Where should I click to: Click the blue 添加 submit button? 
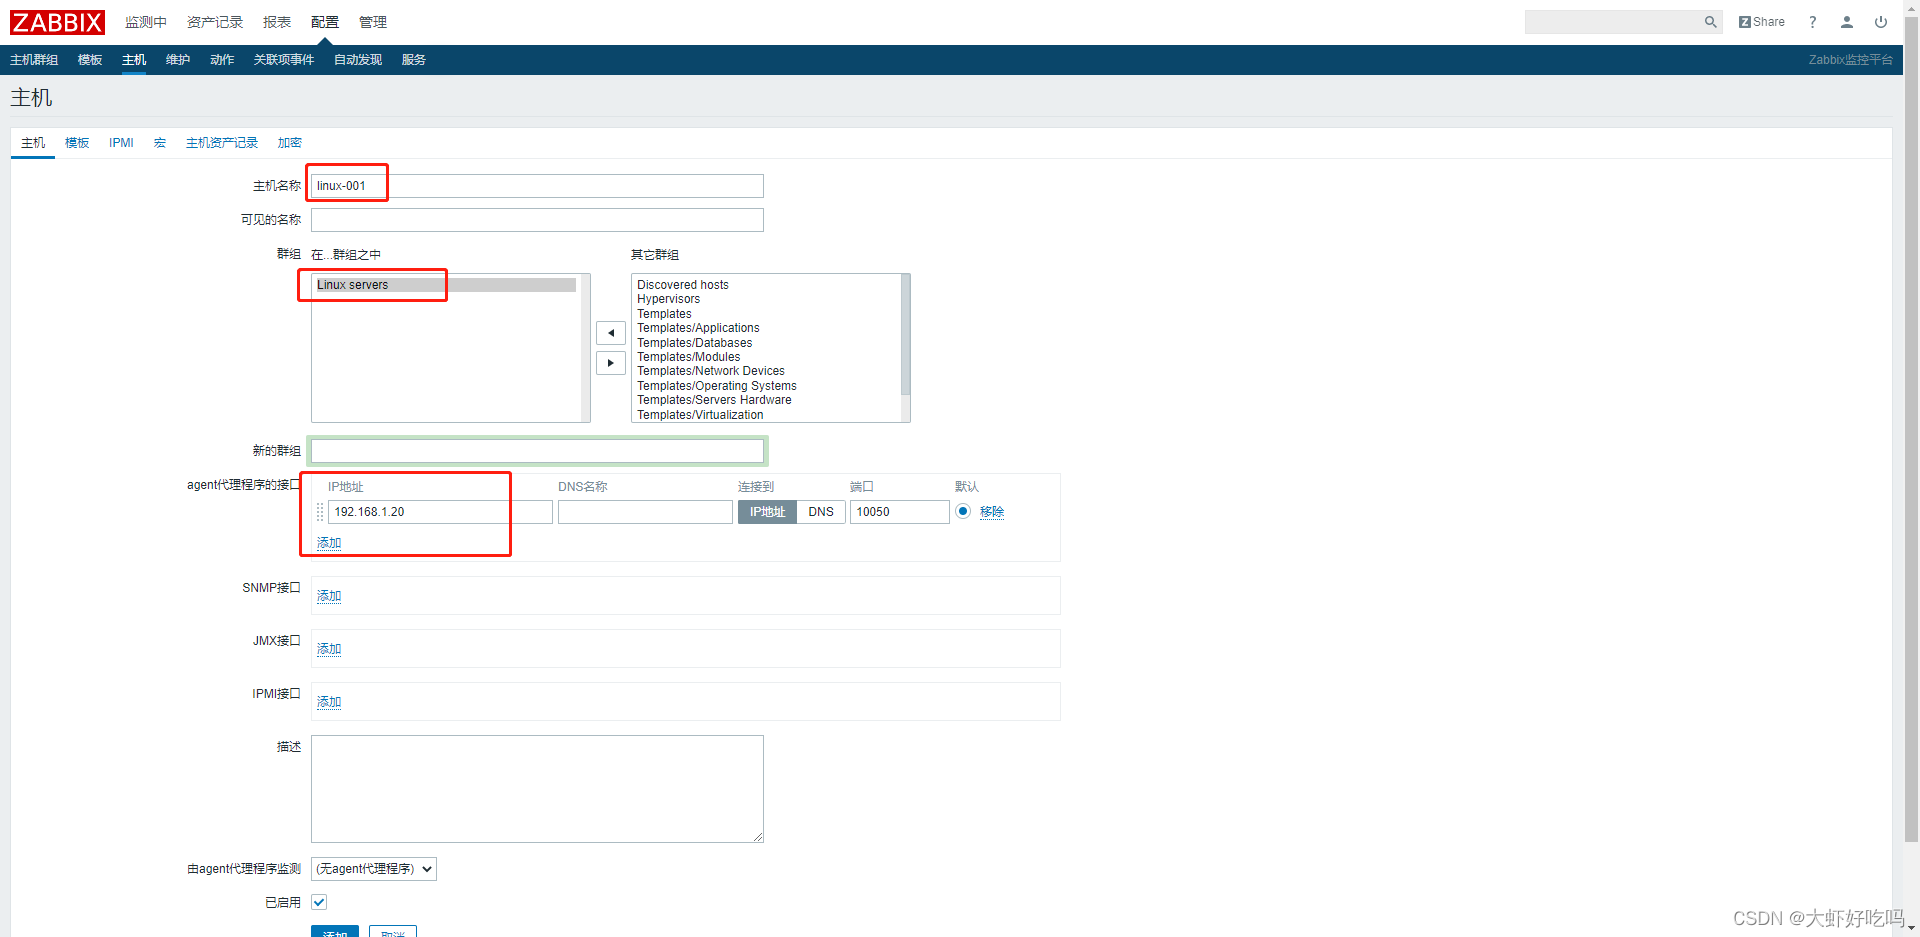coord(335,931)
